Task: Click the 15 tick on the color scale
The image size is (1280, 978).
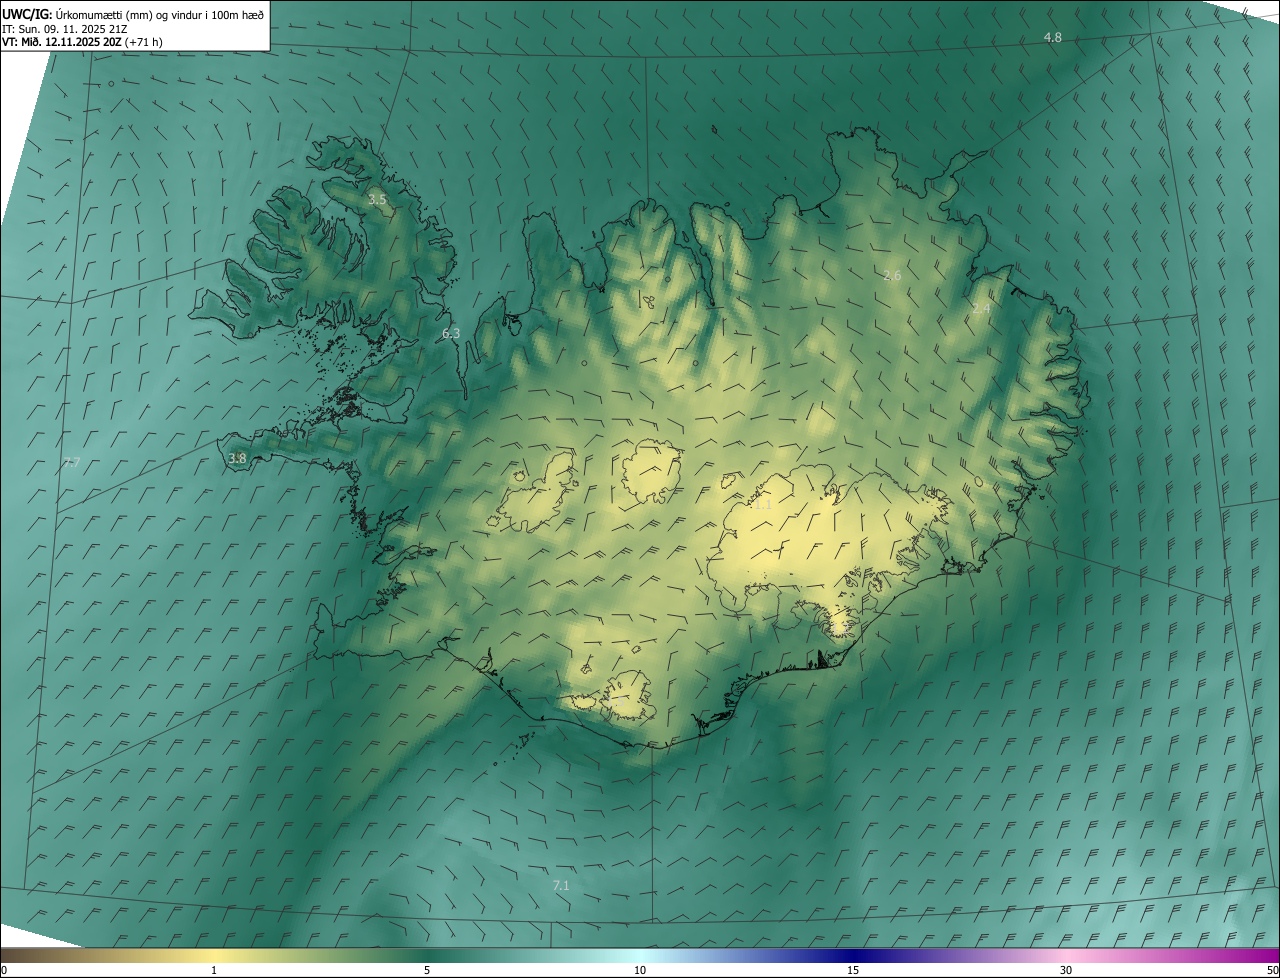Action: click(x=853, y=970)
